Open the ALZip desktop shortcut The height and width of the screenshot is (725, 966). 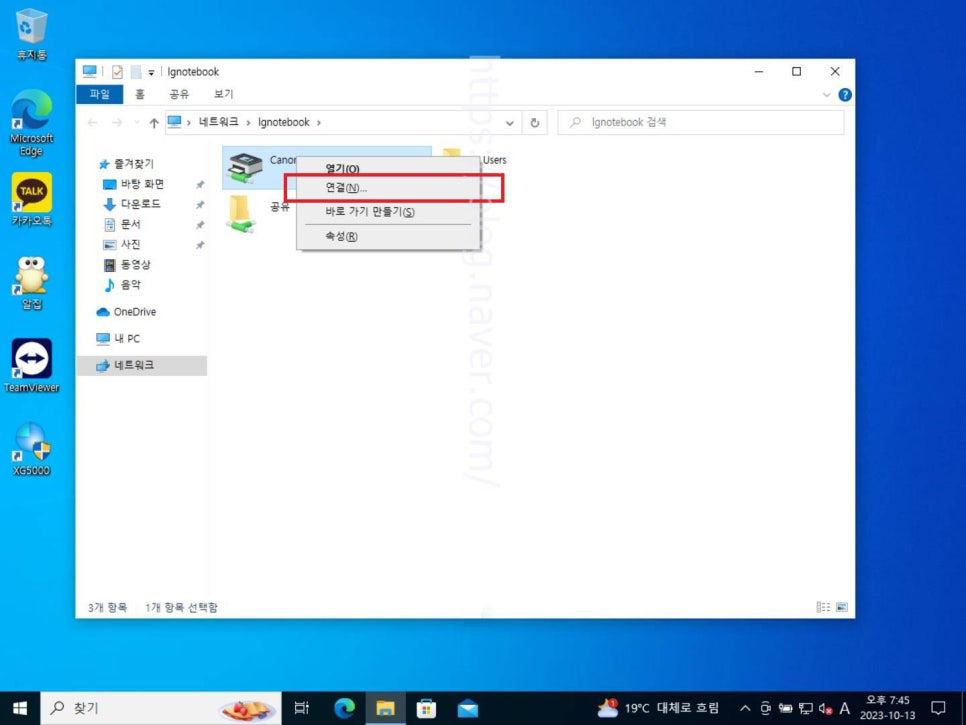coord(31,283)
